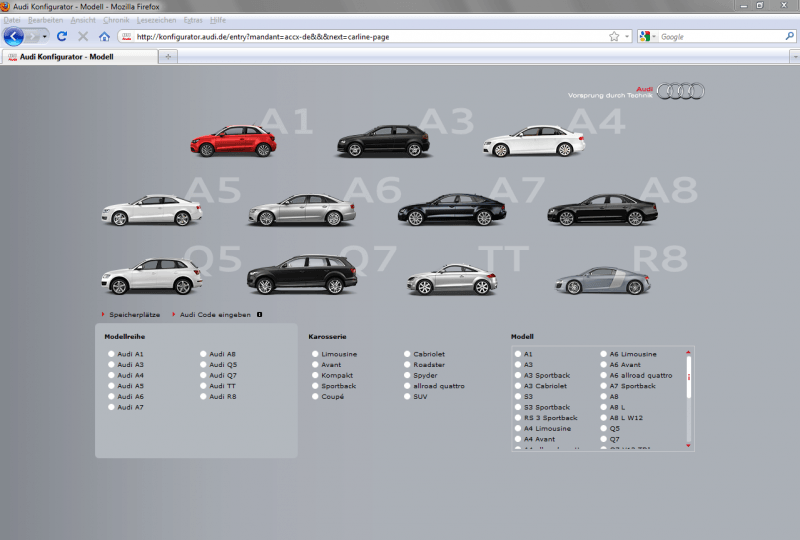Pick RS 3 Sportback in the Modell list
Image resolution: width=800 pixels, height=540 pixels.
[518, 418]
